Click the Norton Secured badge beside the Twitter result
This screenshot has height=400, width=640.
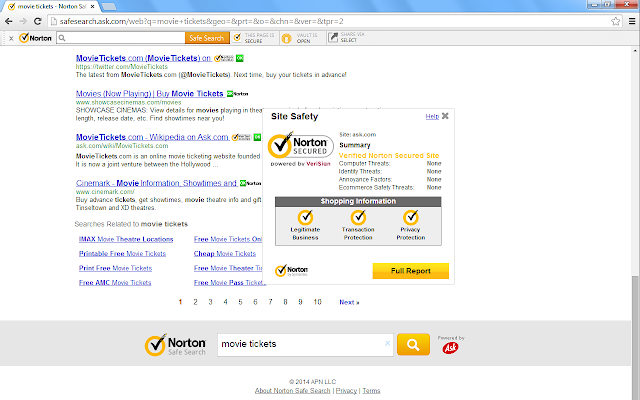(x=224, y=58)
